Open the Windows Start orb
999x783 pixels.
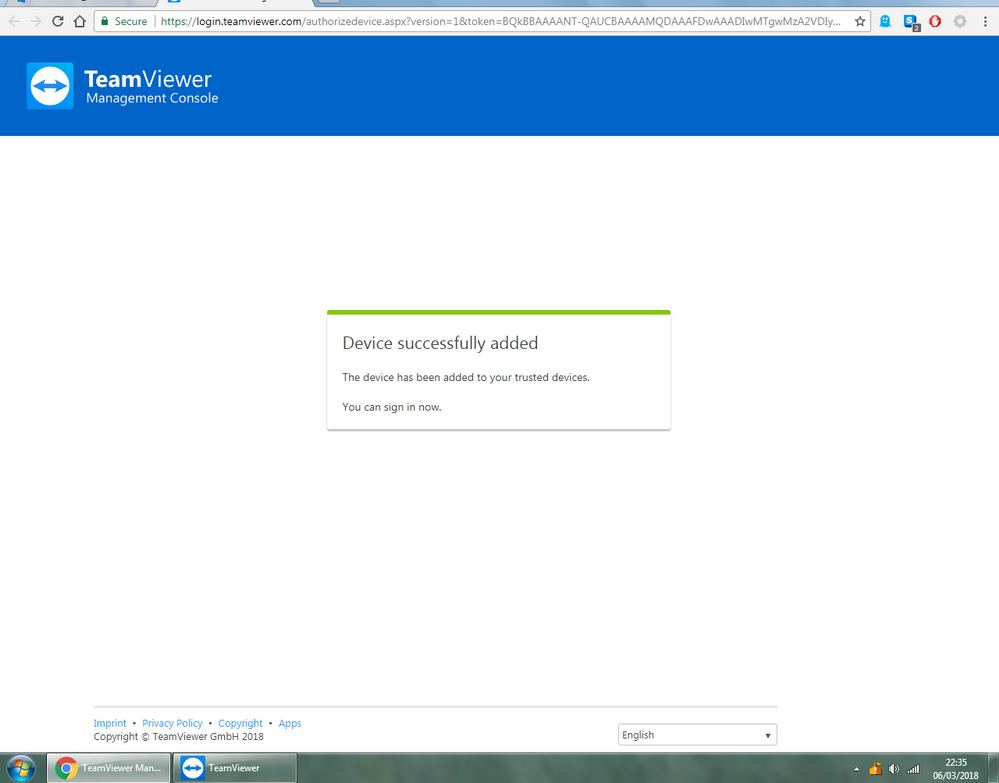[x=20, y=768]
